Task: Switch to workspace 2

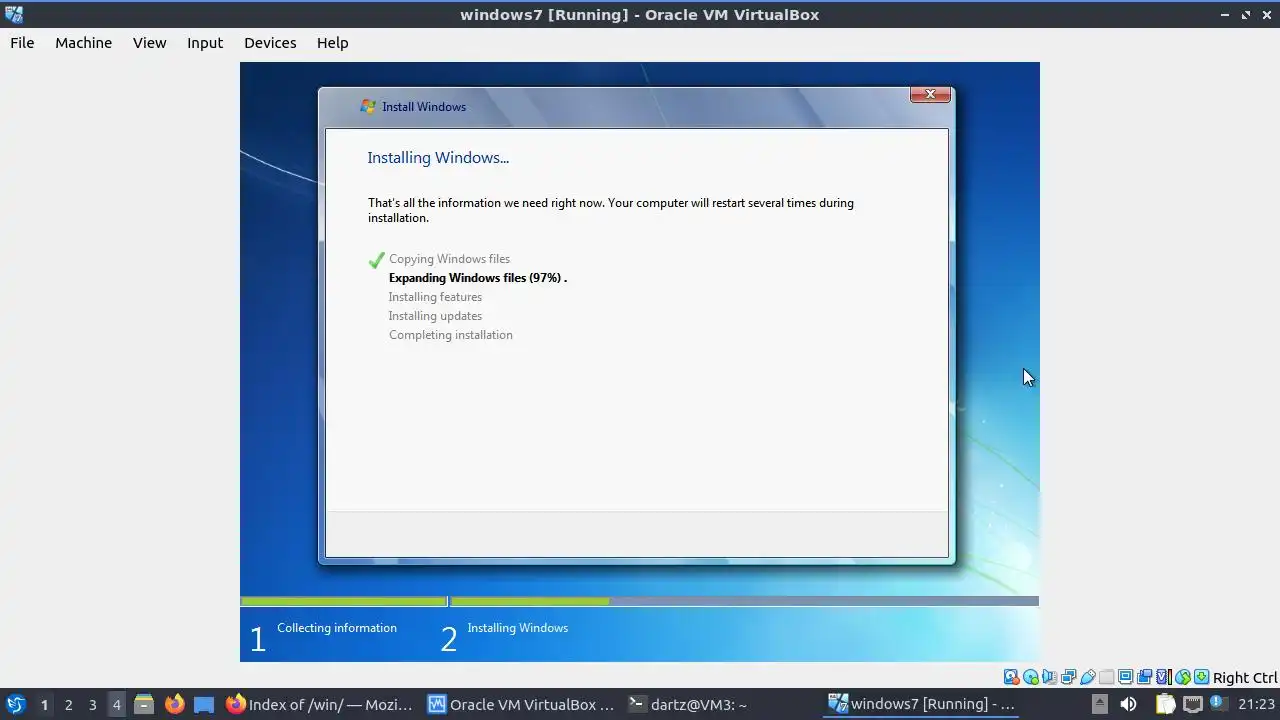Action: tap(68, 704)
